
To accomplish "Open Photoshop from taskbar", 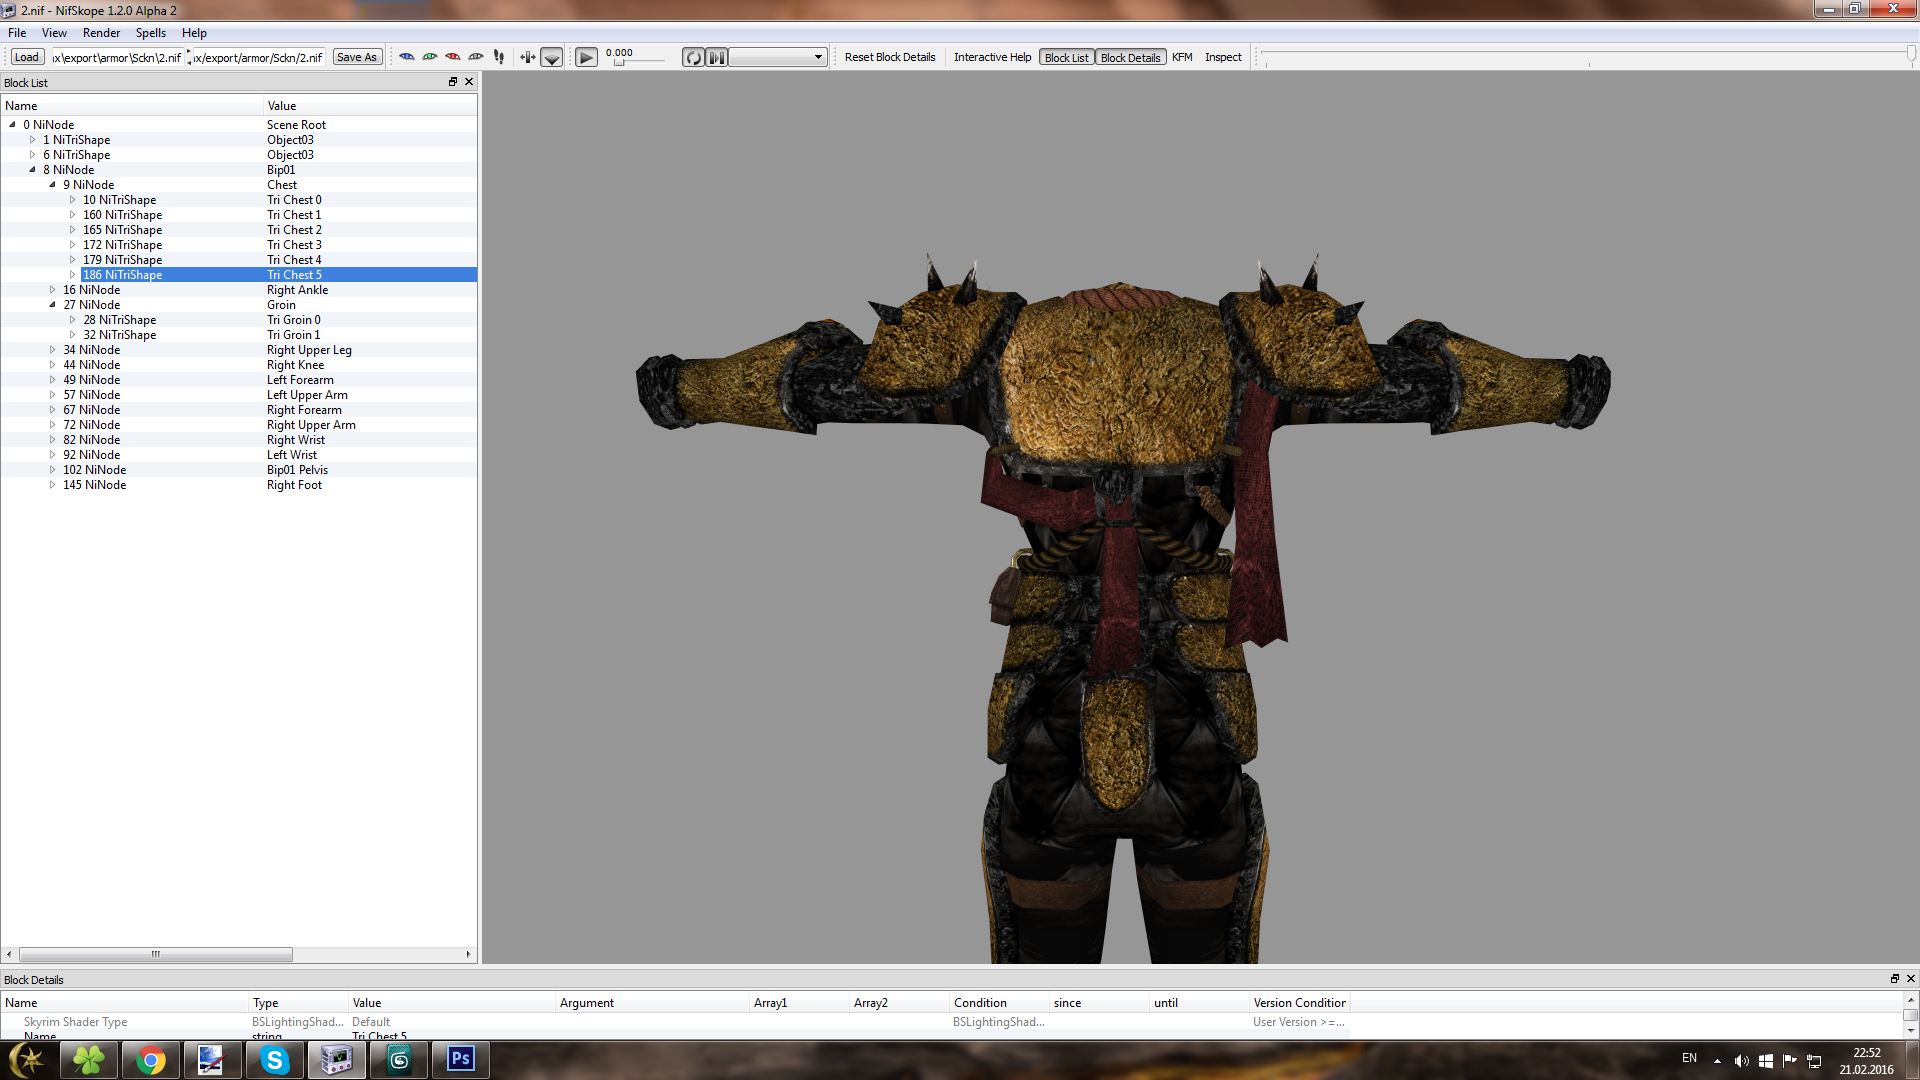I will pos(461,1059).
